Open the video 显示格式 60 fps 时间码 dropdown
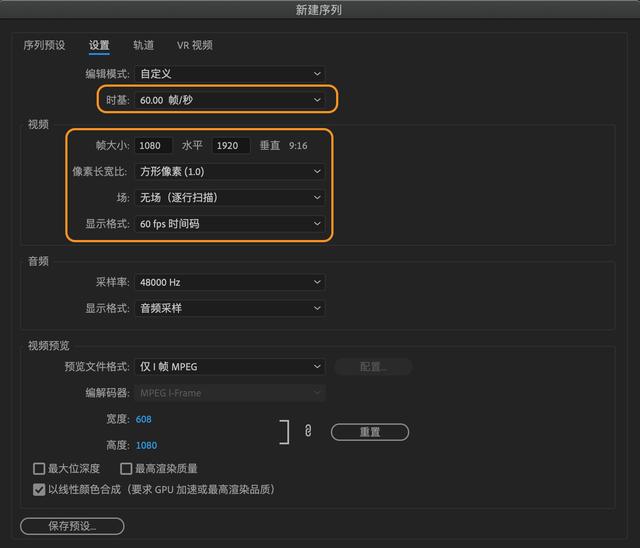This screenshot has height=548, width=640. click(230, 224)
